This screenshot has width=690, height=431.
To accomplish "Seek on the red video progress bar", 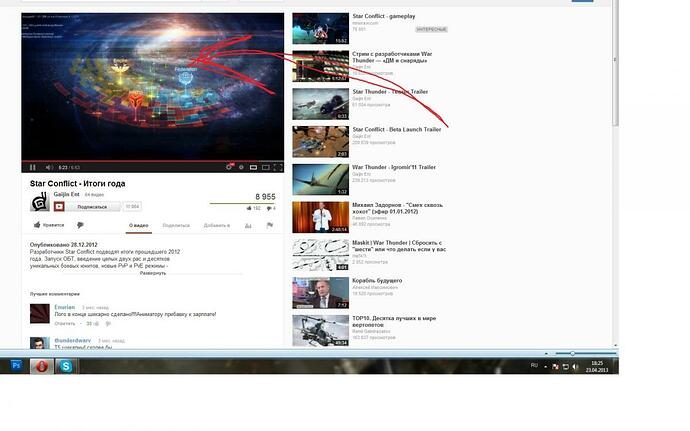I will 152,161.
